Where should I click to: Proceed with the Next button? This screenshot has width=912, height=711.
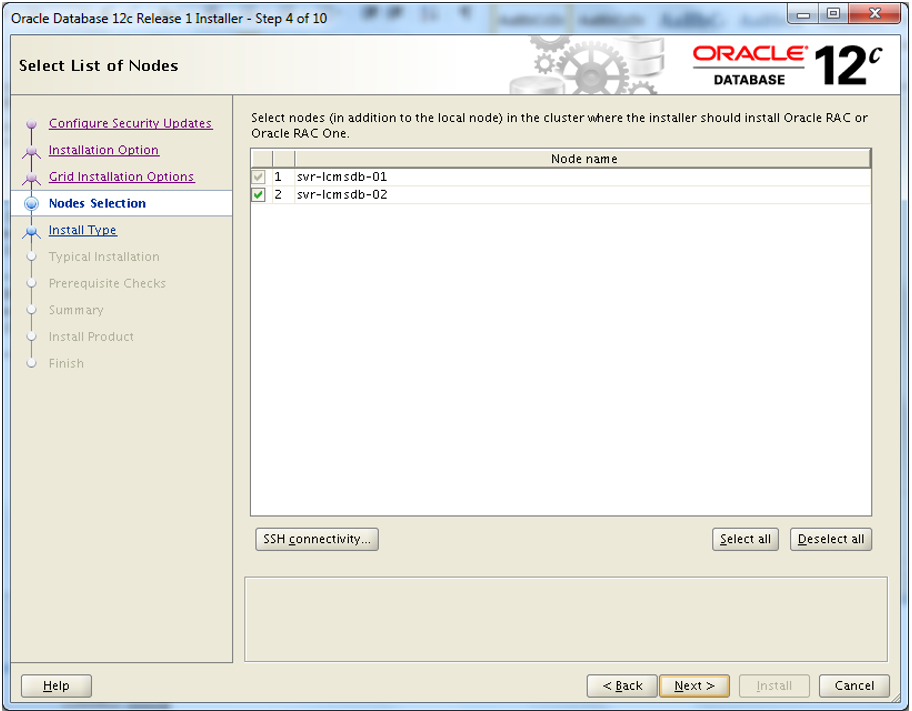(x=694, y=686)
